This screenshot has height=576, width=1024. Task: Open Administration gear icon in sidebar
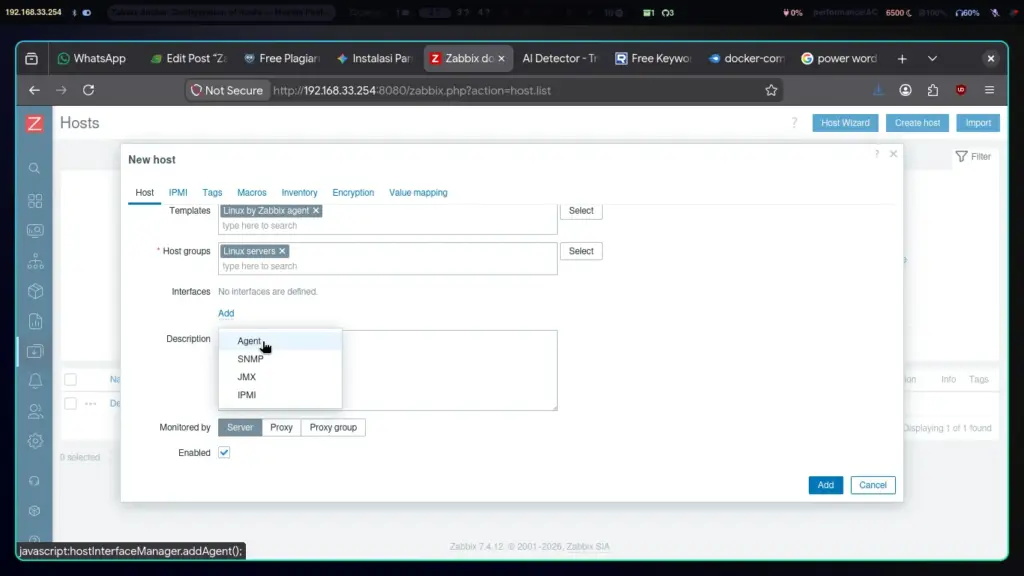pyautogui.click(x=35, y=441)
